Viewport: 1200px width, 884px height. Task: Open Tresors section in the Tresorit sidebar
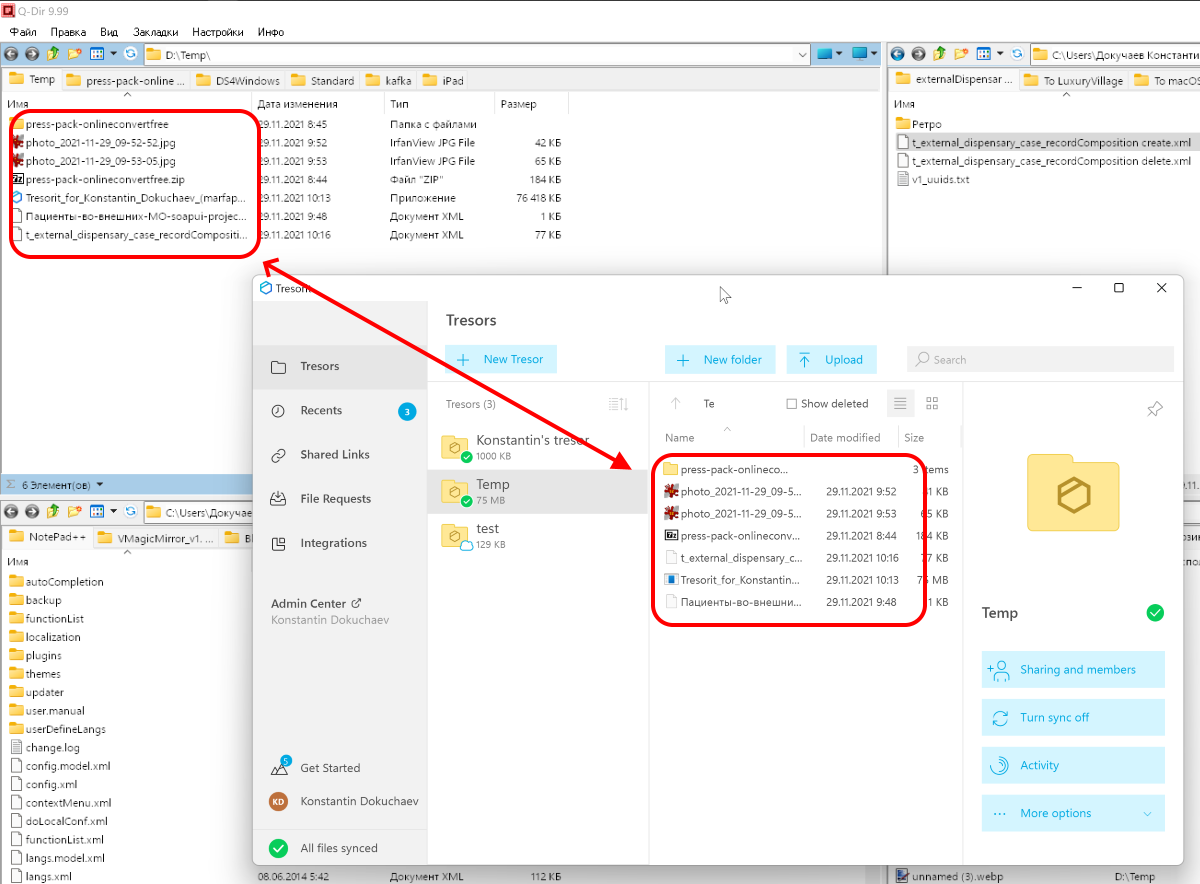(340, 366)
